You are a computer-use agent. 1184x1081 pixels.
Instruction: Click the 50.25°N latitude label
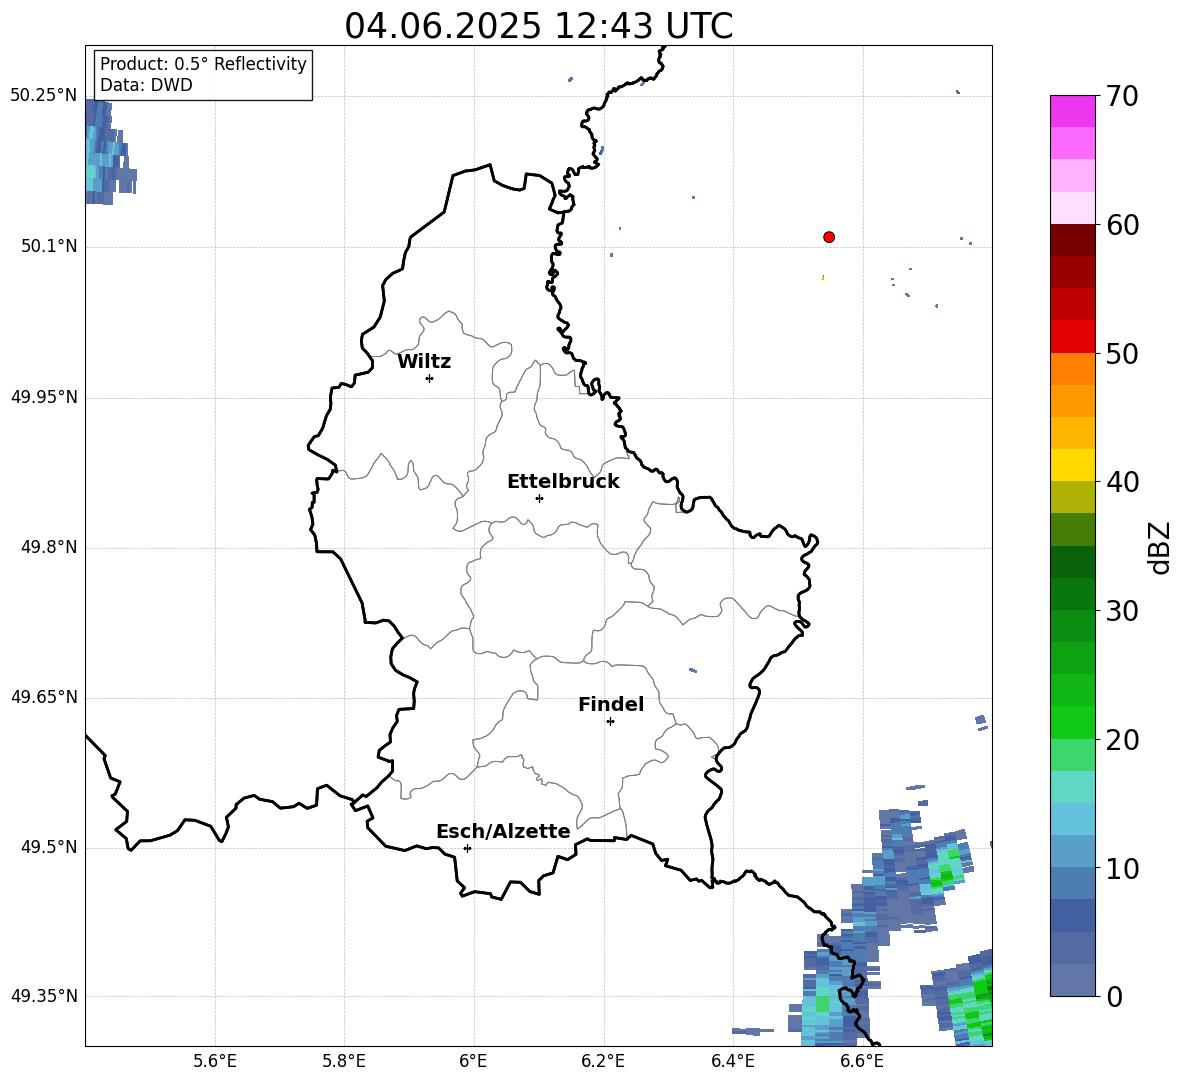coord(44,96)
